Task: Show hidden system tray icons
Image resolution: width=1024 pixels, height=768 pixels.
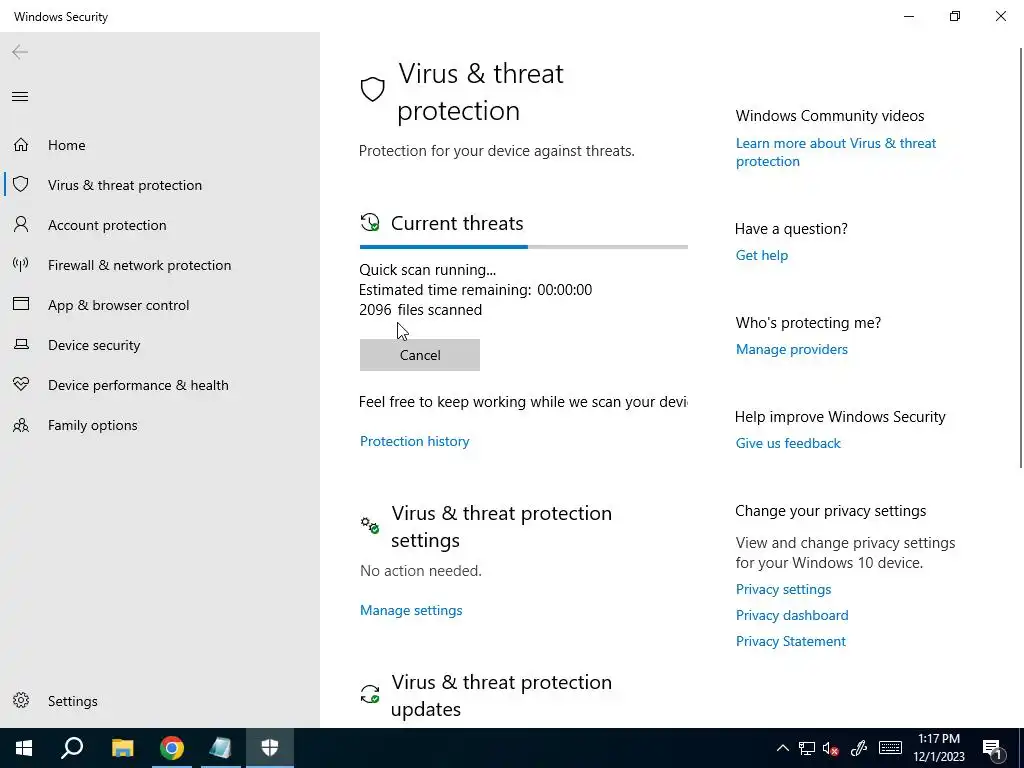Action: (x=782, y=748)
